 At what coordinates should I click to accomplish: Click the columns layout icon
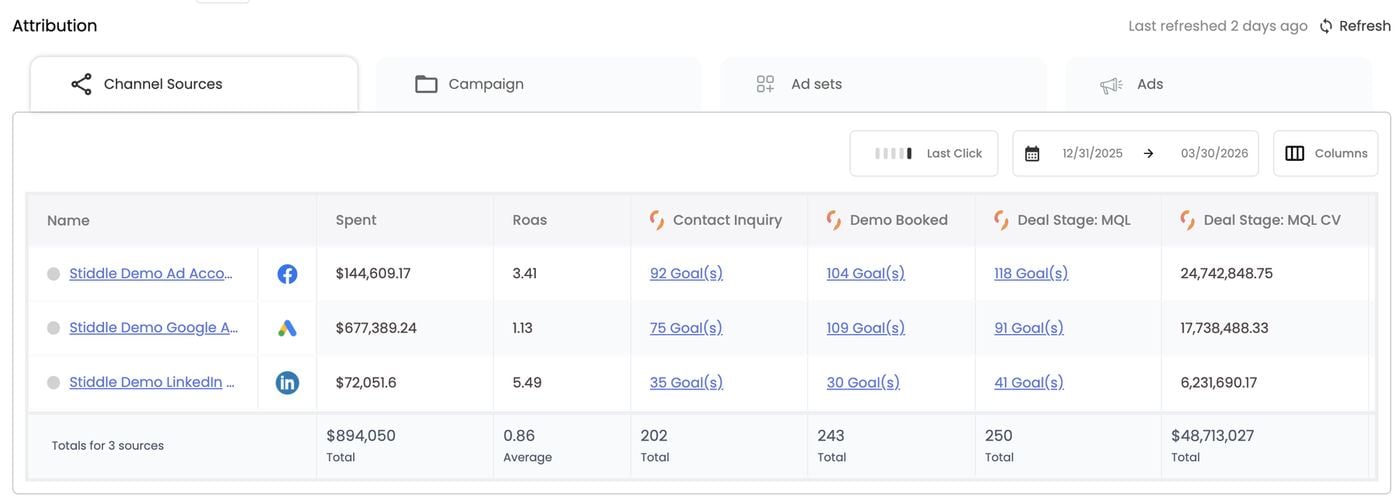point(1295,153)
